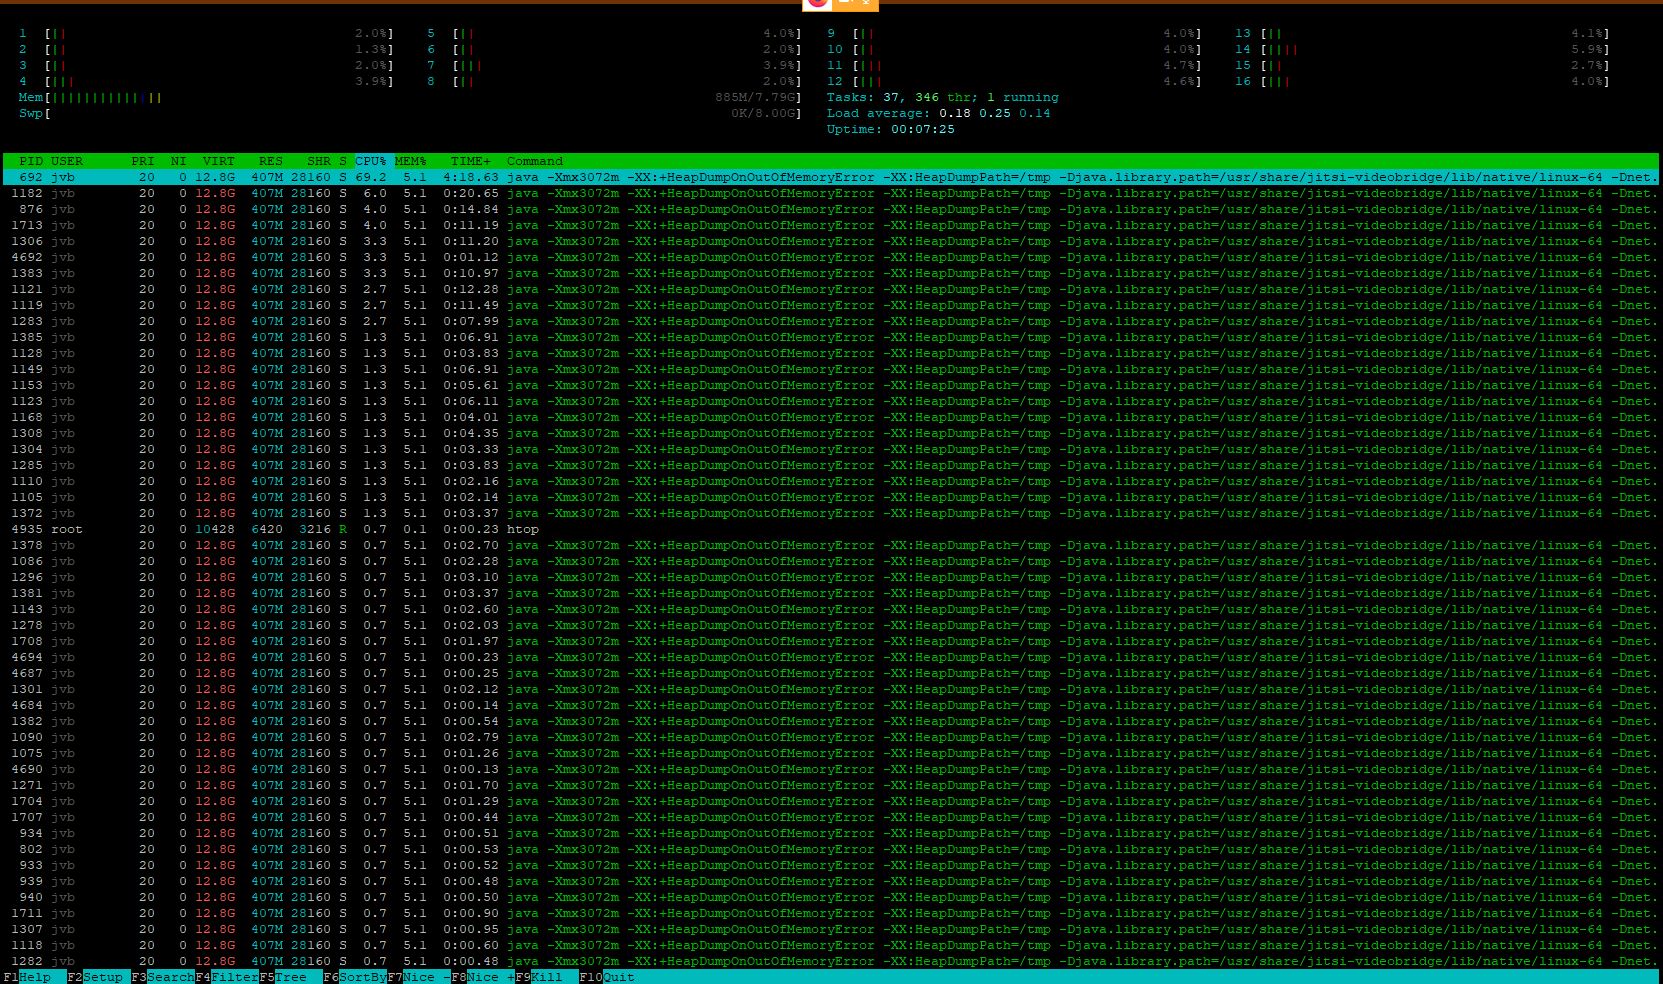Sort by the TIME+ column header
Screen dimensions: 1663x984
(471, 161)
